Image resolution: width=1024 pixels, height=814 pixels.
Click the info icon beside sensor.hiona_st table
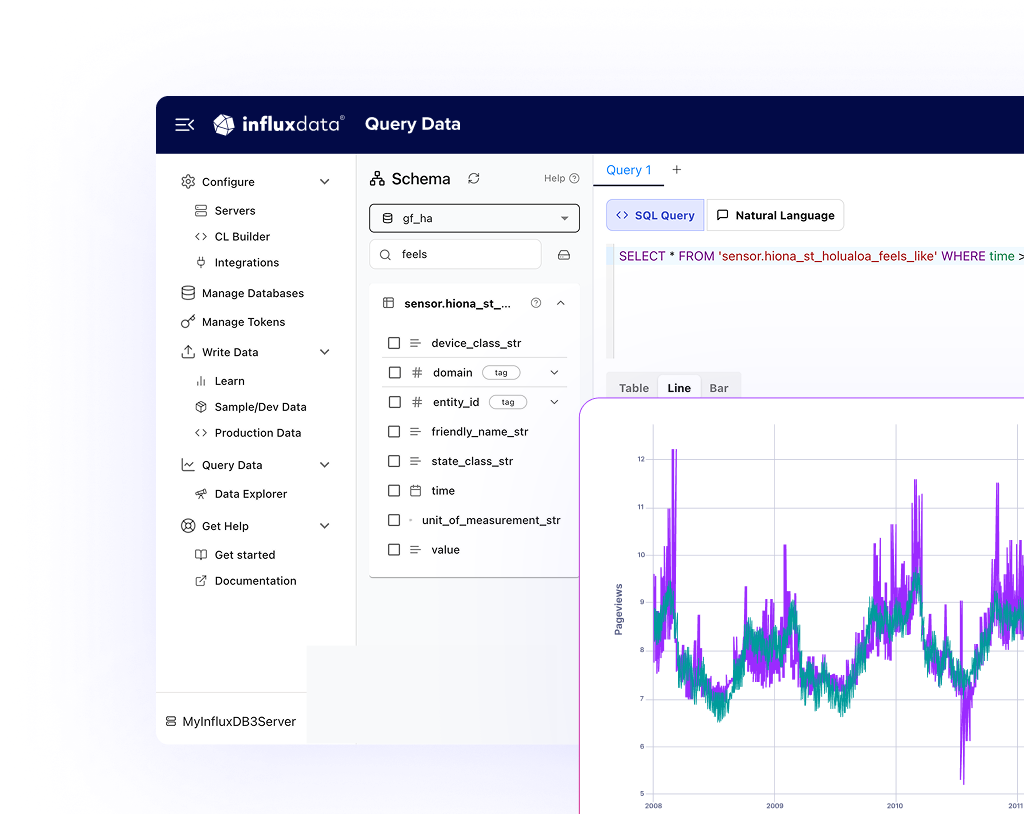536,302
